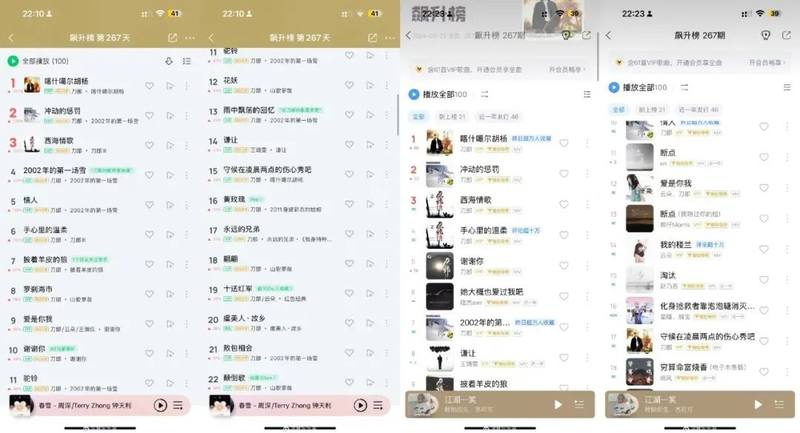Open the three-dot menu for 十送红军

coord(387,293)
